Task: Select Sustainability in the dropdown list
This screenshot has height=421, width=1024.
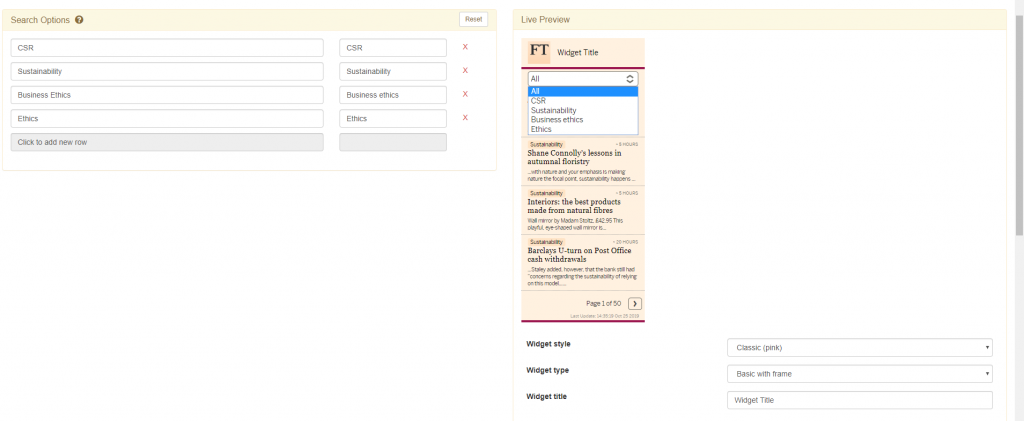Action: tap(553, 110)
